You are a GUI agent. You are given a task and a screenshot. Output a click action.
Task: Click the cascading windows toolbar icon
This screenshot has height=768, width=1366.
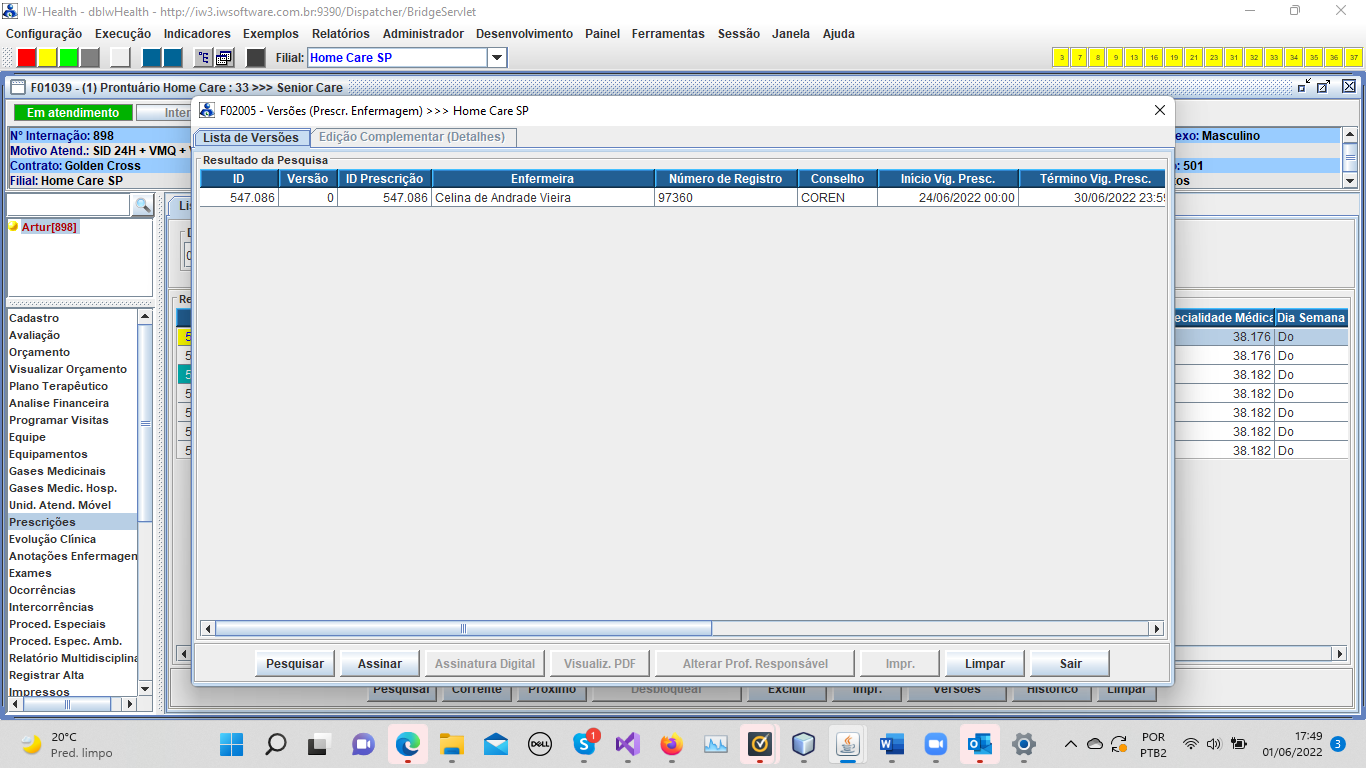click(224, 58)
